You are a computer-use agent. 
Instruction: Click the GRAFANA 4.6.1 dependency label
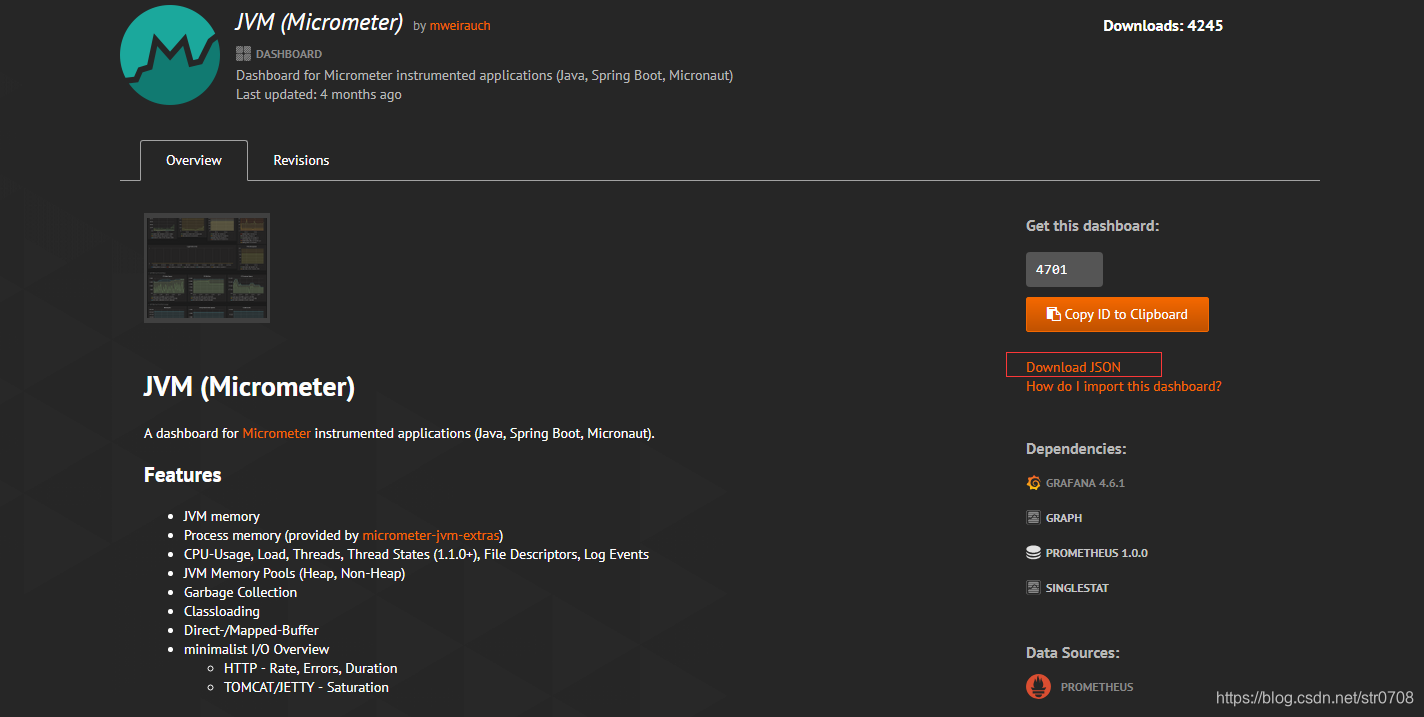click(x=1085, y=483)
